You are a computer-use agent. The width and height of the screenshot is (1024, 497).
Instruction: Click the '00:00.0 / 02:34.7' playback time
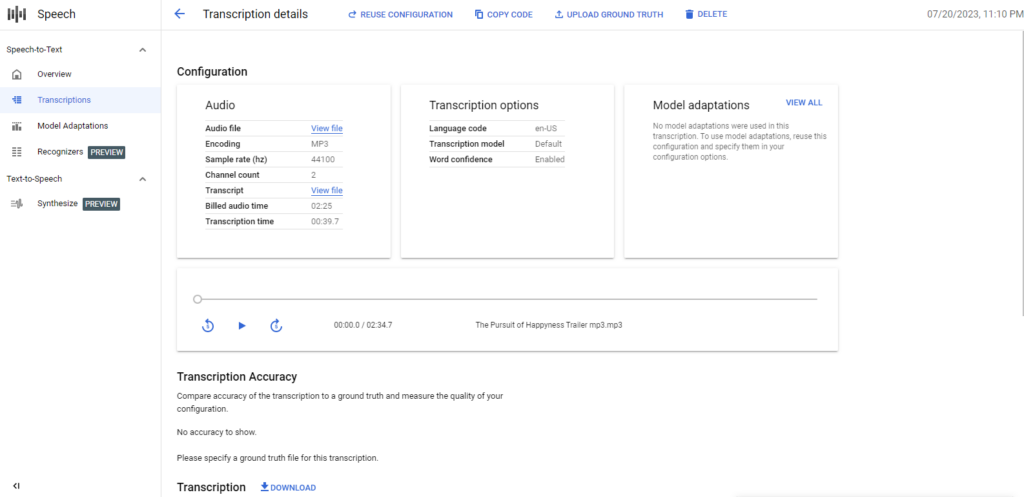[x=363, y=325]
